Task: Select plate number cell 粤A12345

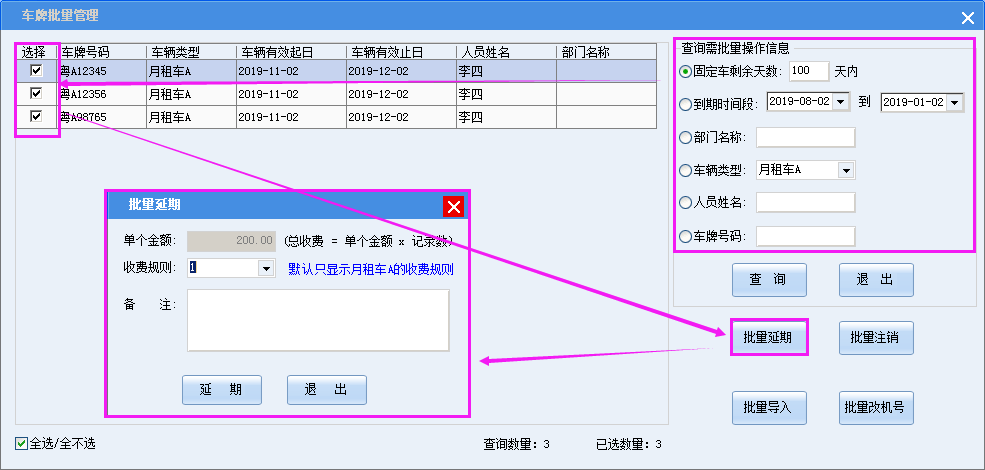Action: [x=102, y=72]
